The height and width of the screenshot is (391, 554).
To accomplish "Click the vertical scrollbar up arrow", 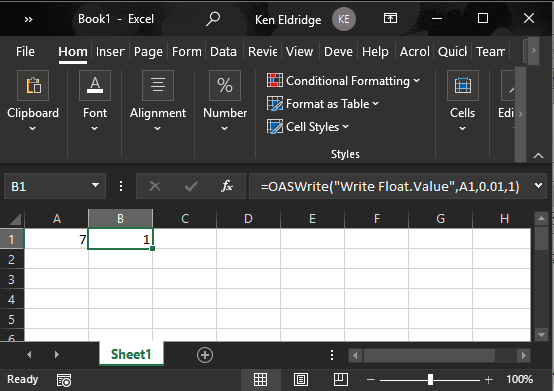I will pos(541,219).
